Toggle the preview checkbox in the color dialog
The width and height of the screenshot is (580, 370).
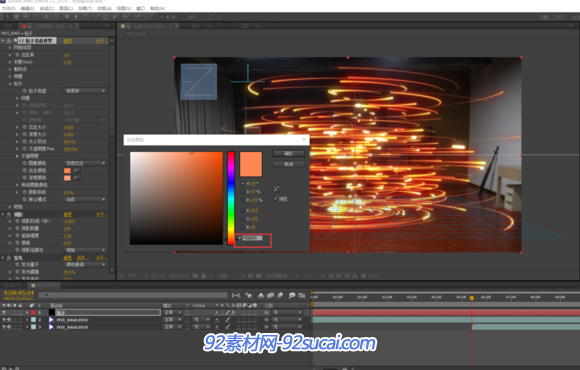click(276, 199)
